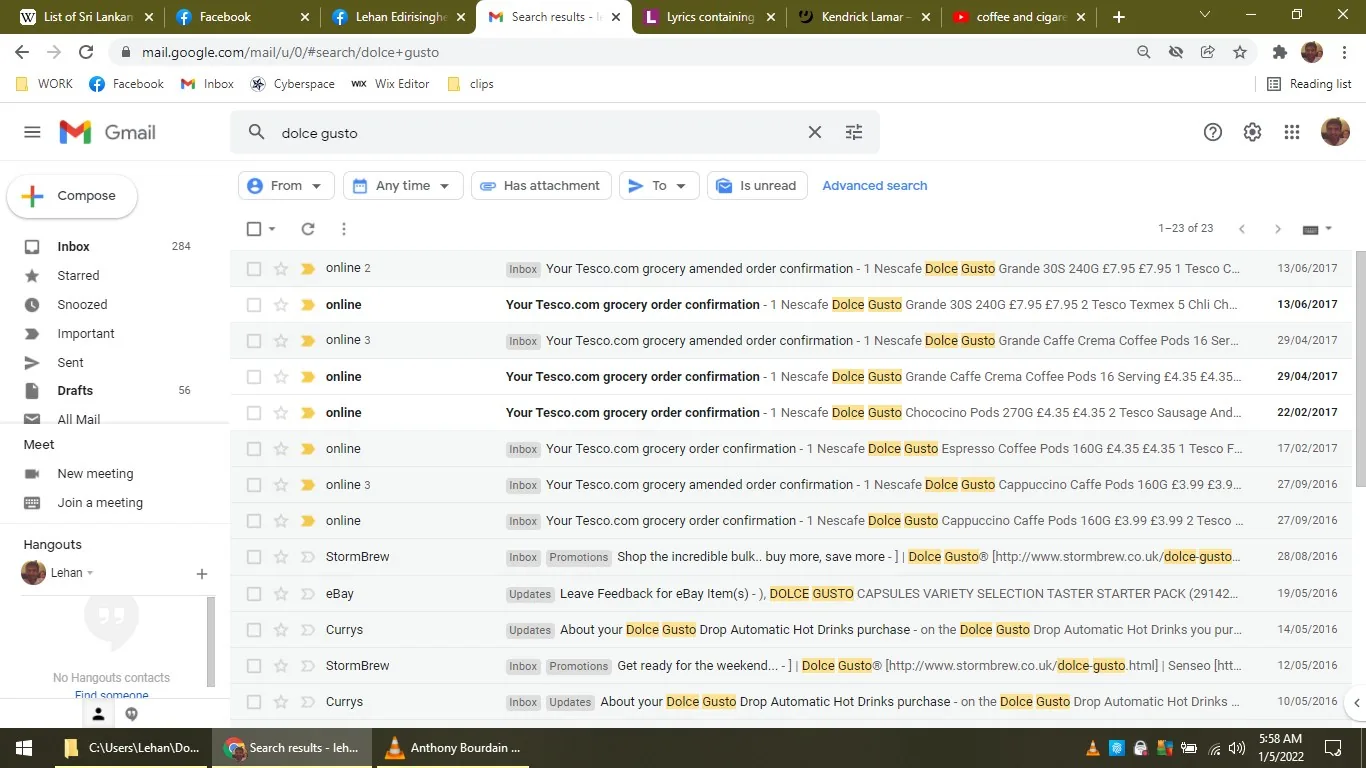Refresh the search results list
Screen dimensions: 1366x768
pos(307,228)
